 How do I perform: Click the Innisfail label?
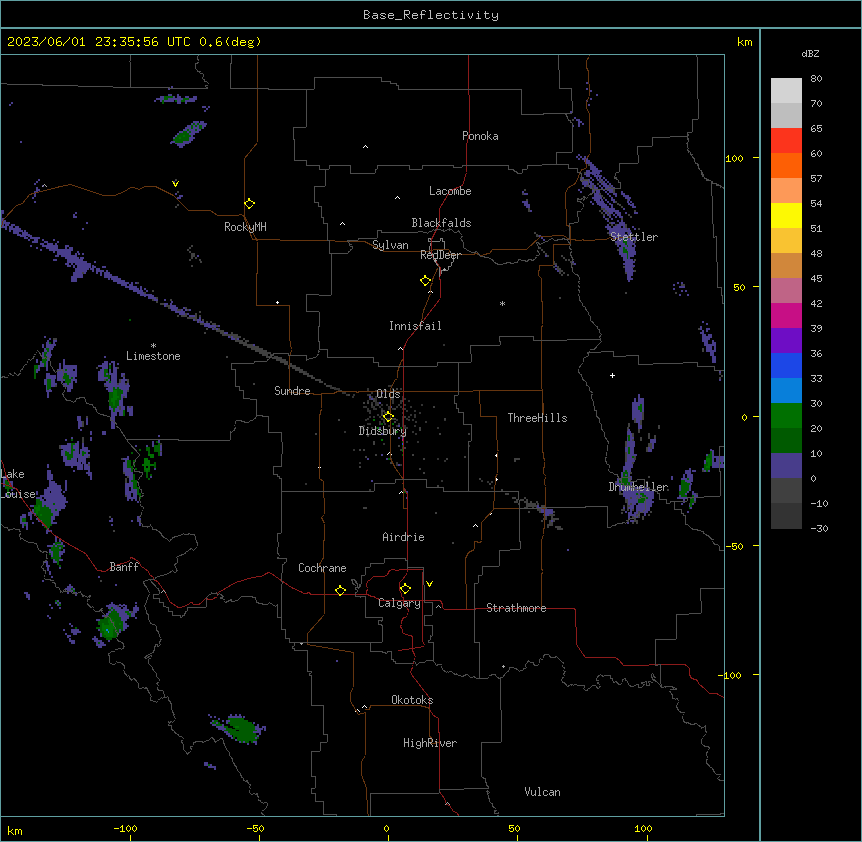(x=415, y=326)
